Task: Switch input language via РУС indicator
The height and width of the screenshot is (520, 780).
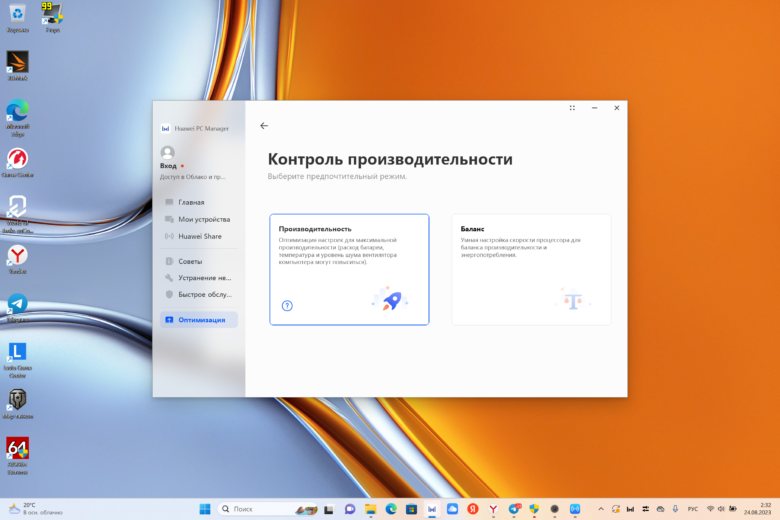Action: click(692, 509)
